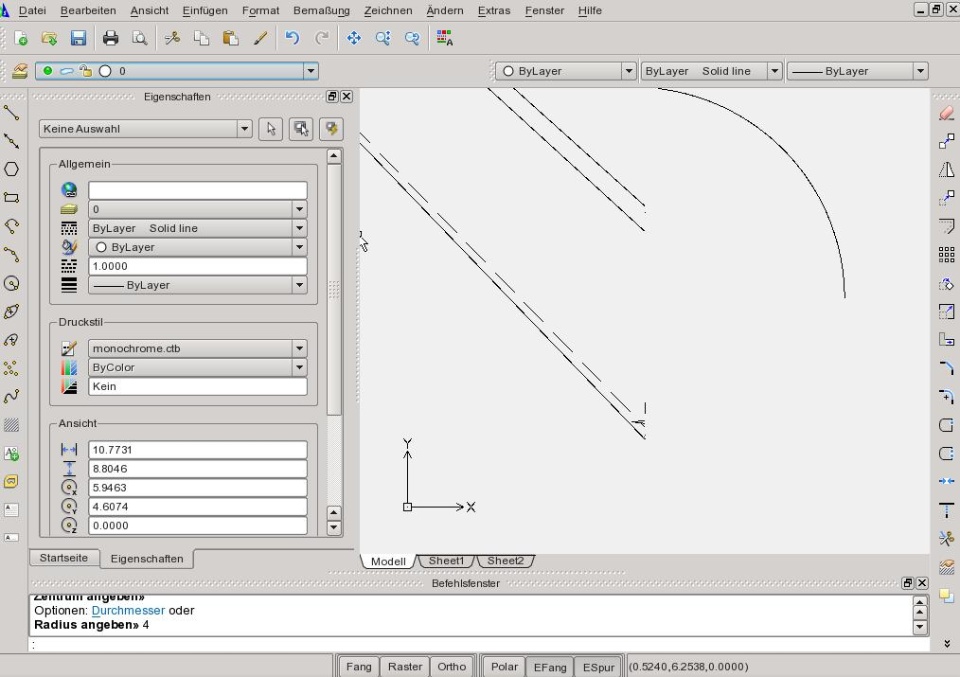Switch to the Sheet1 tab

pos(446,561)
